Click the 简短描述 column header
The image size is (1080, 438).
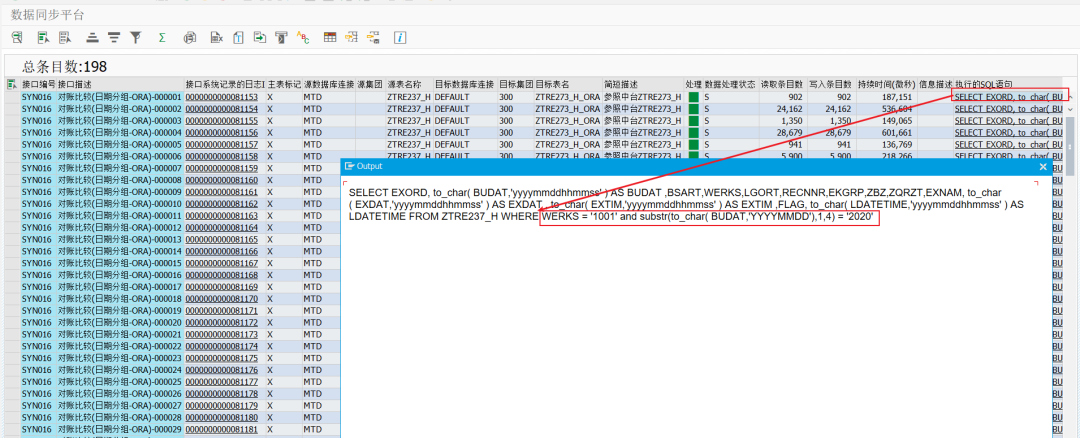(643, 84)
